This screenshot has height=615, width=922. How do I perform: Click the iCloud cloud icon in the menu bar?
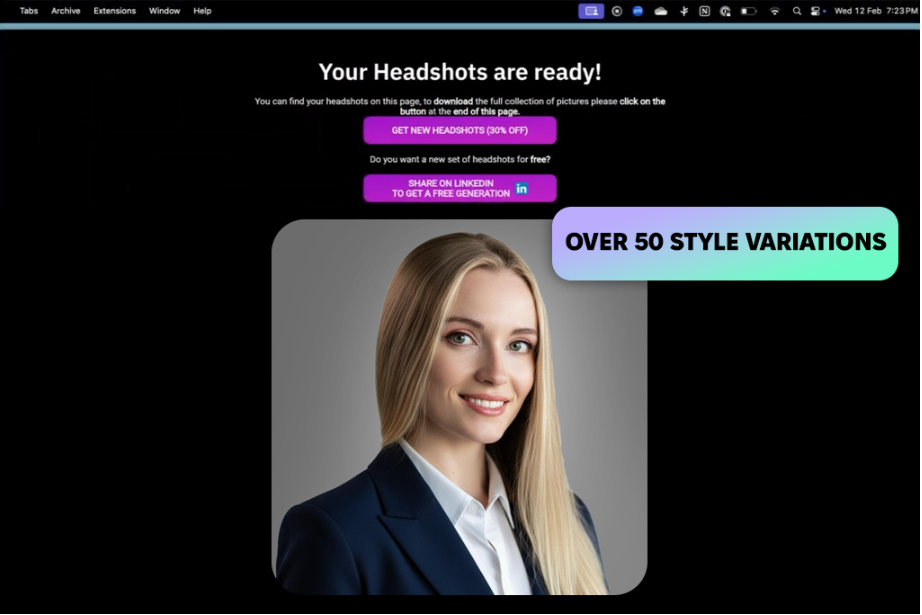point(660,10)
